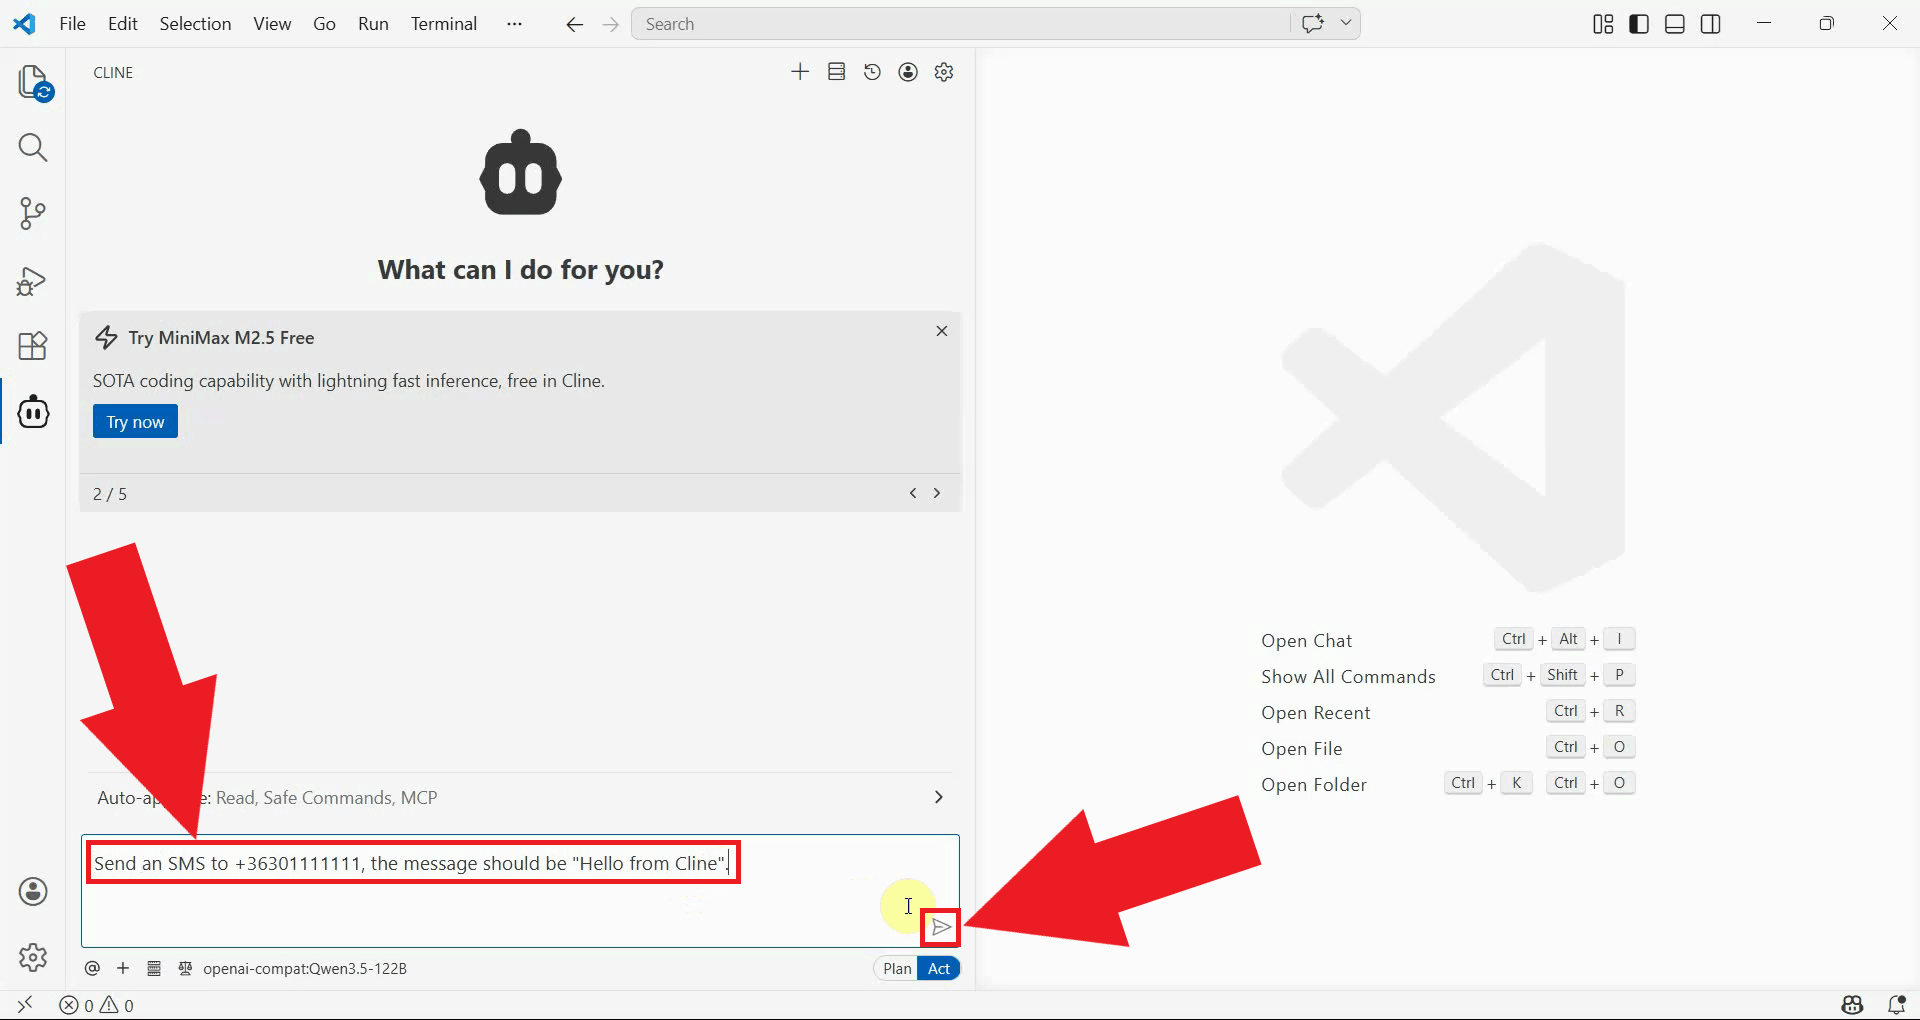1920x1020 pixels.
Task: Switch Cline to Plan mode
Action: coord(897,968)
